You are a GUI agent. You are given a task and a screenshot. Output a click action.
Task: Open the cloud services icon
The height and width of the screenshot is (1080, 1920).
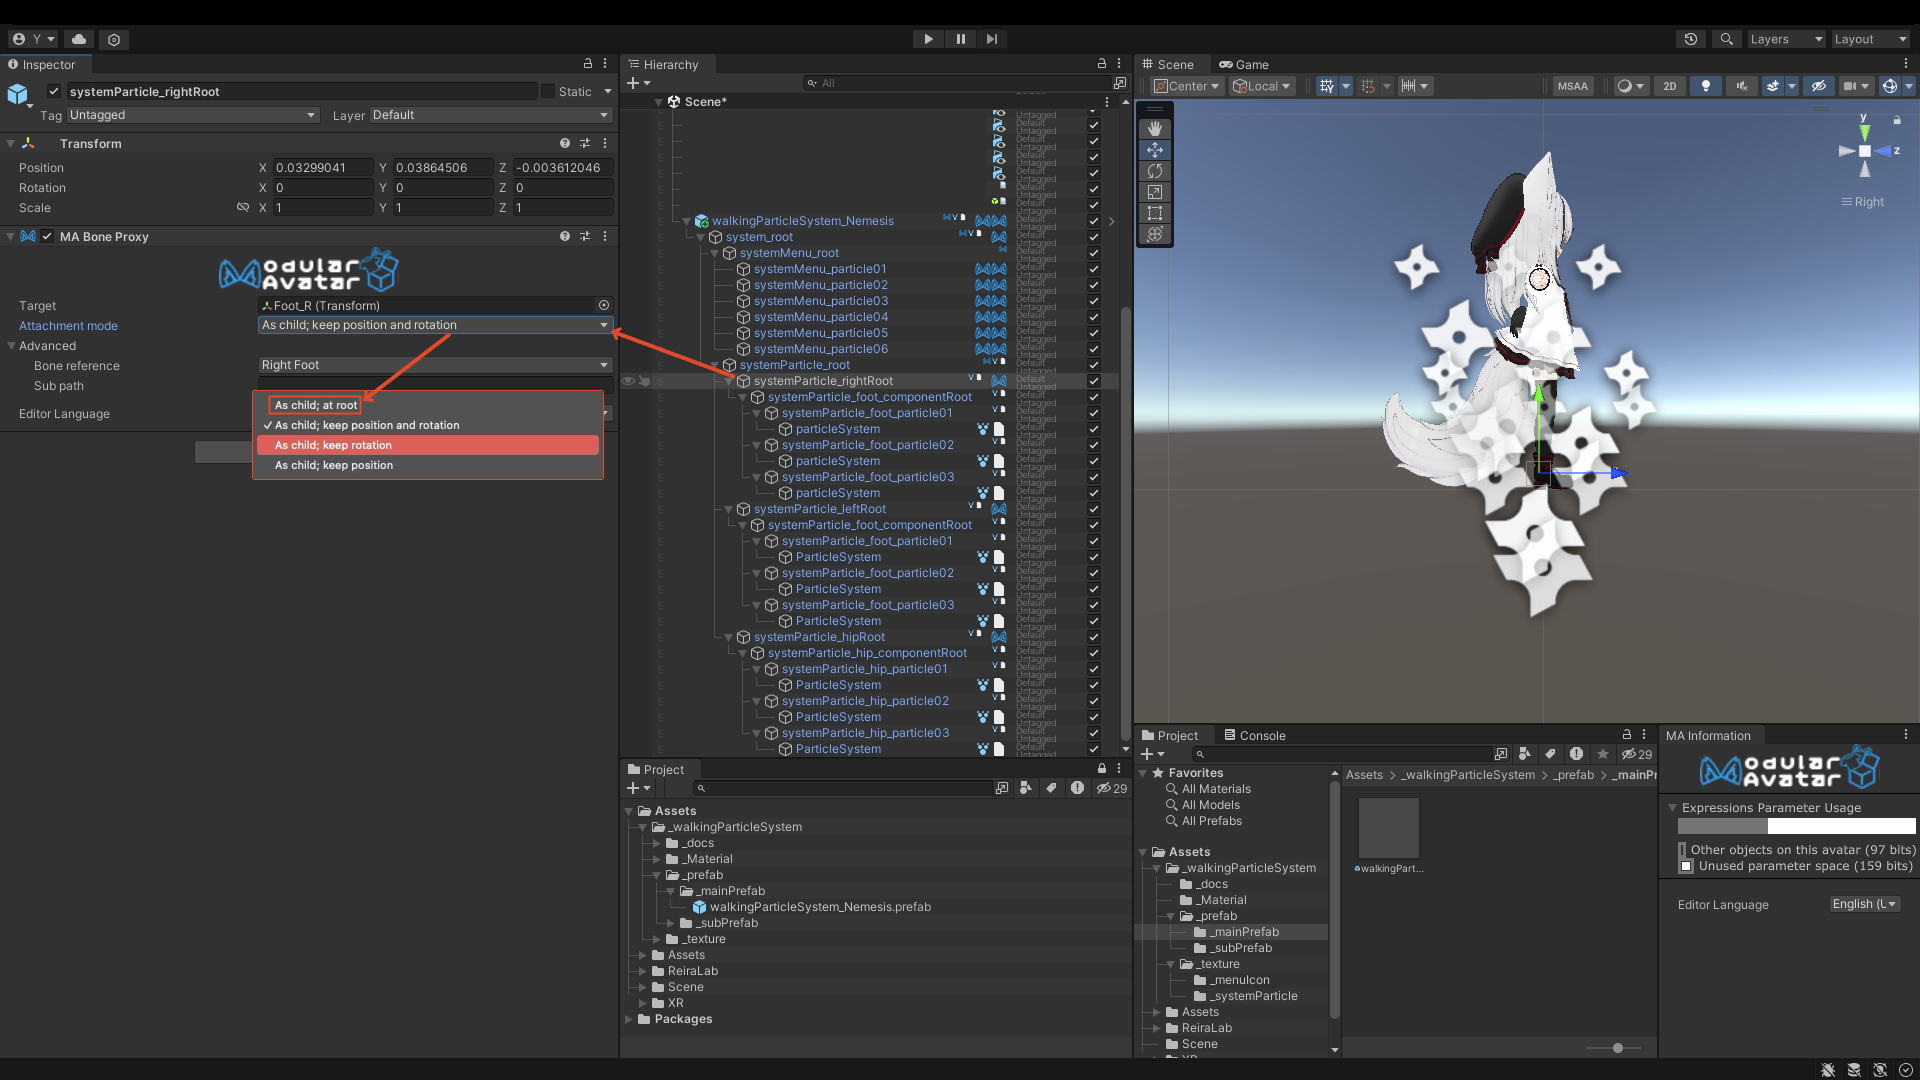click(79, 39)
